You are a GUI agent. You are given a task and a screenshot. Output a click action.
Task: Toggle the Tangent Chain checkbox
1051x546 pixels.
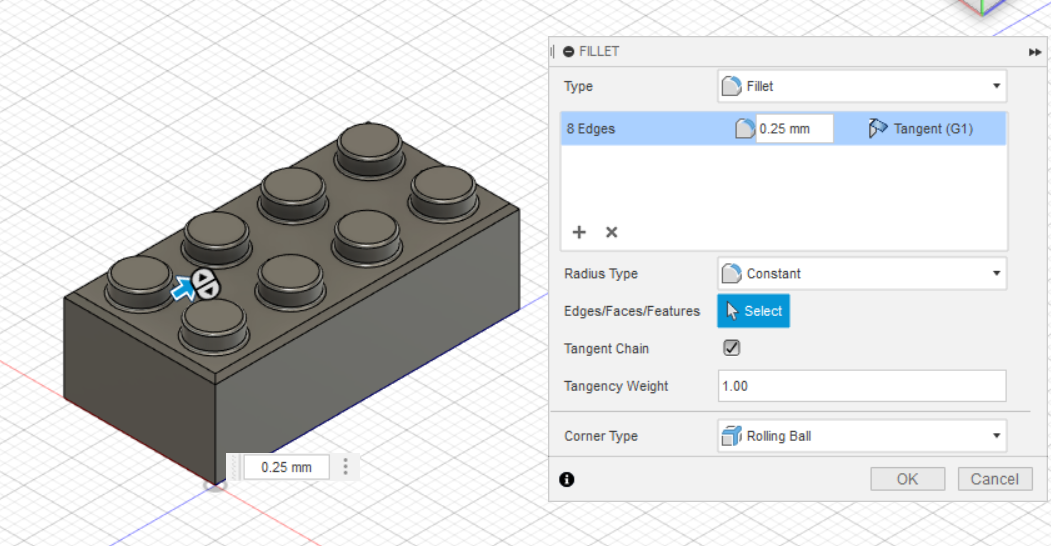pos(731,348)
